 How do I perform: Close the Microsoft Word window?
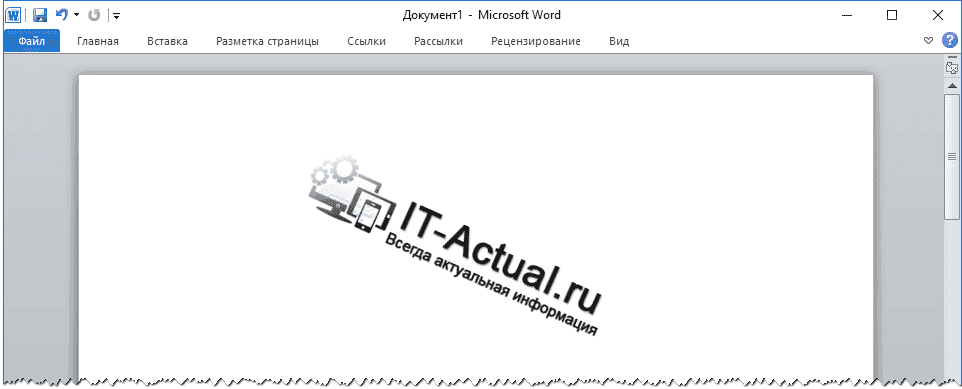(938, 15)
